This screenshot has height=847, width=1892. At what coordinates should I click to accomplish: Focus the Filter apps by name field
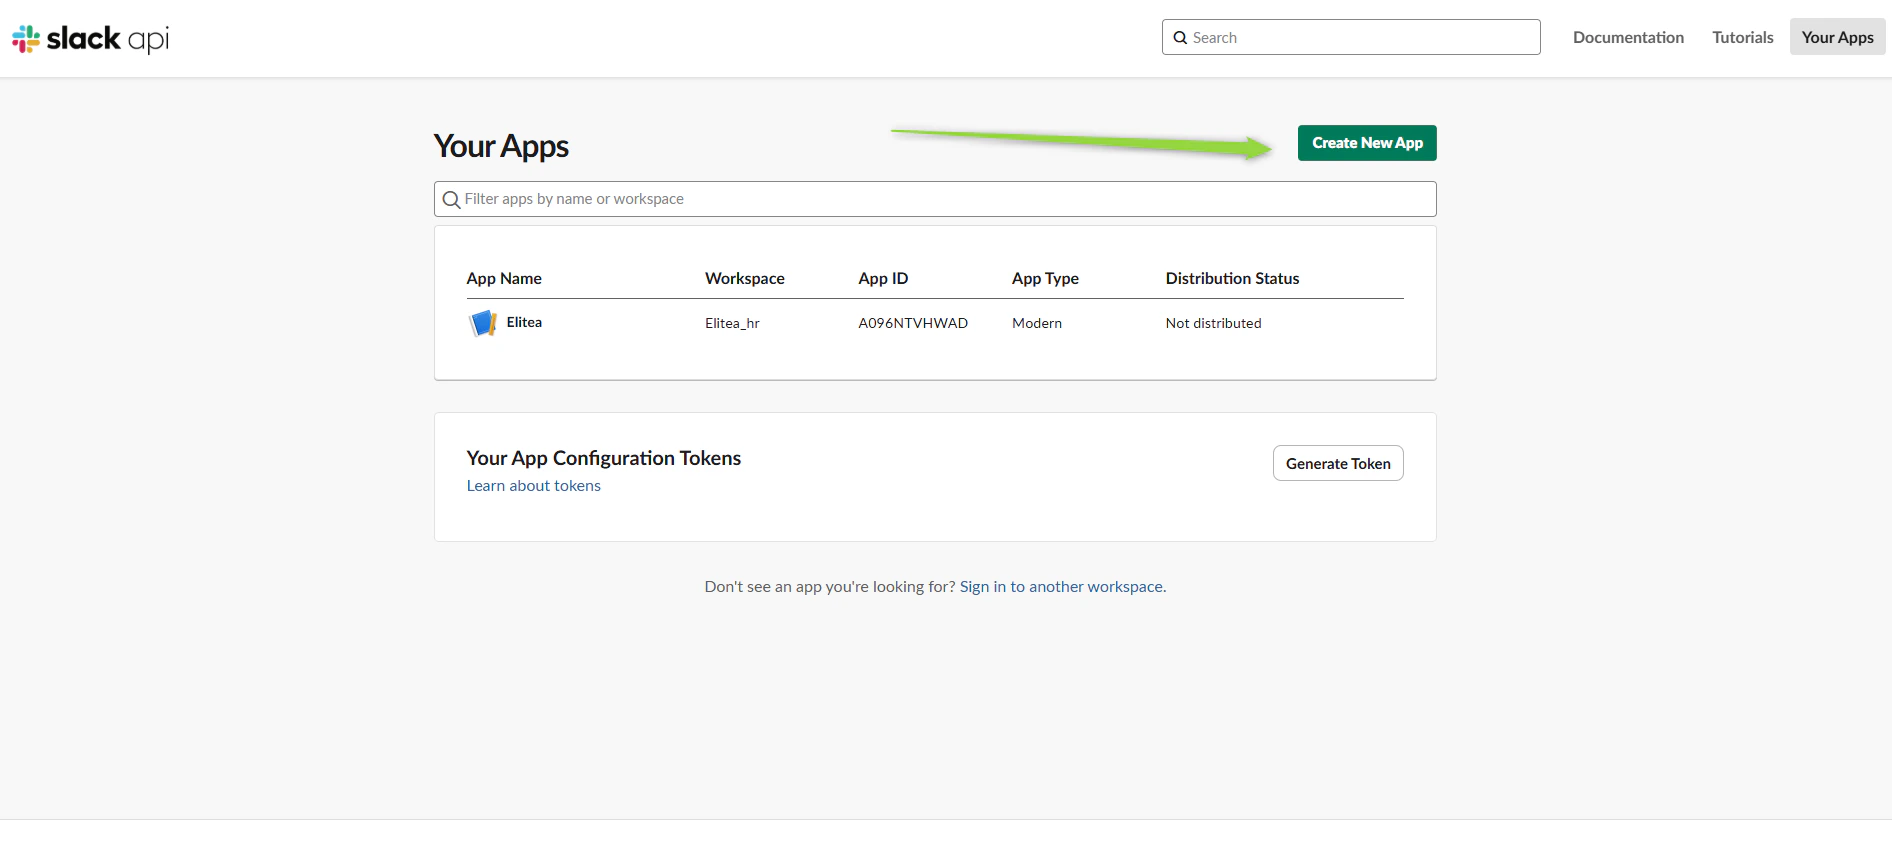click(935, 199)
